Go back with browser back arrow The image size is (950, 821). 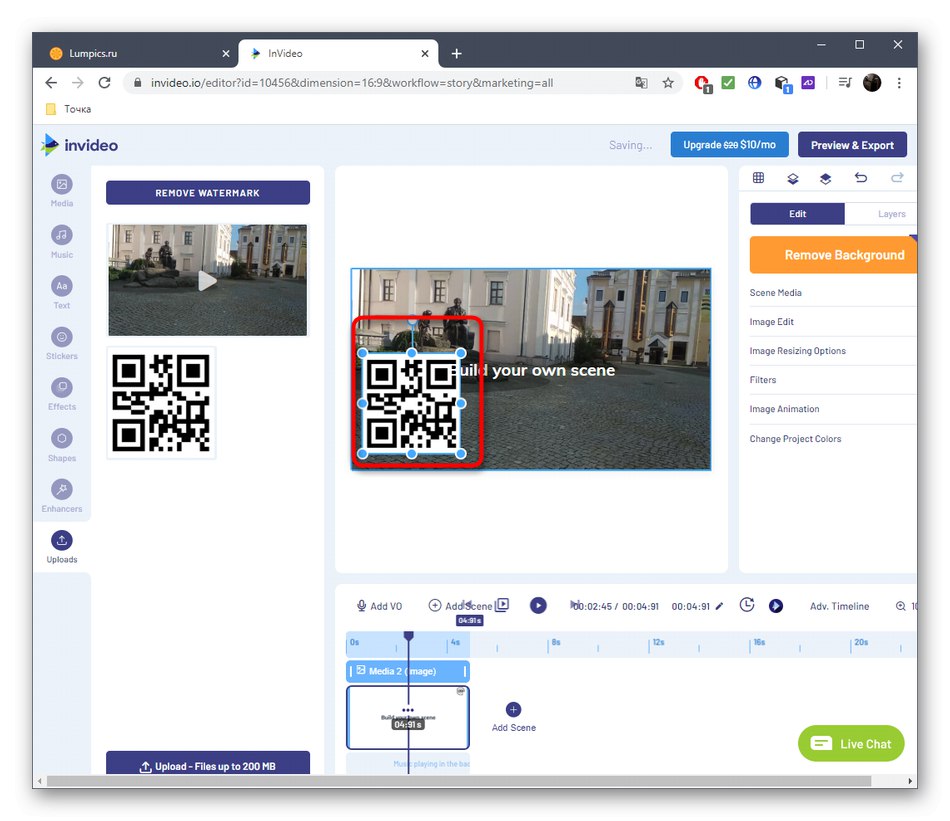tap(51, 83)
